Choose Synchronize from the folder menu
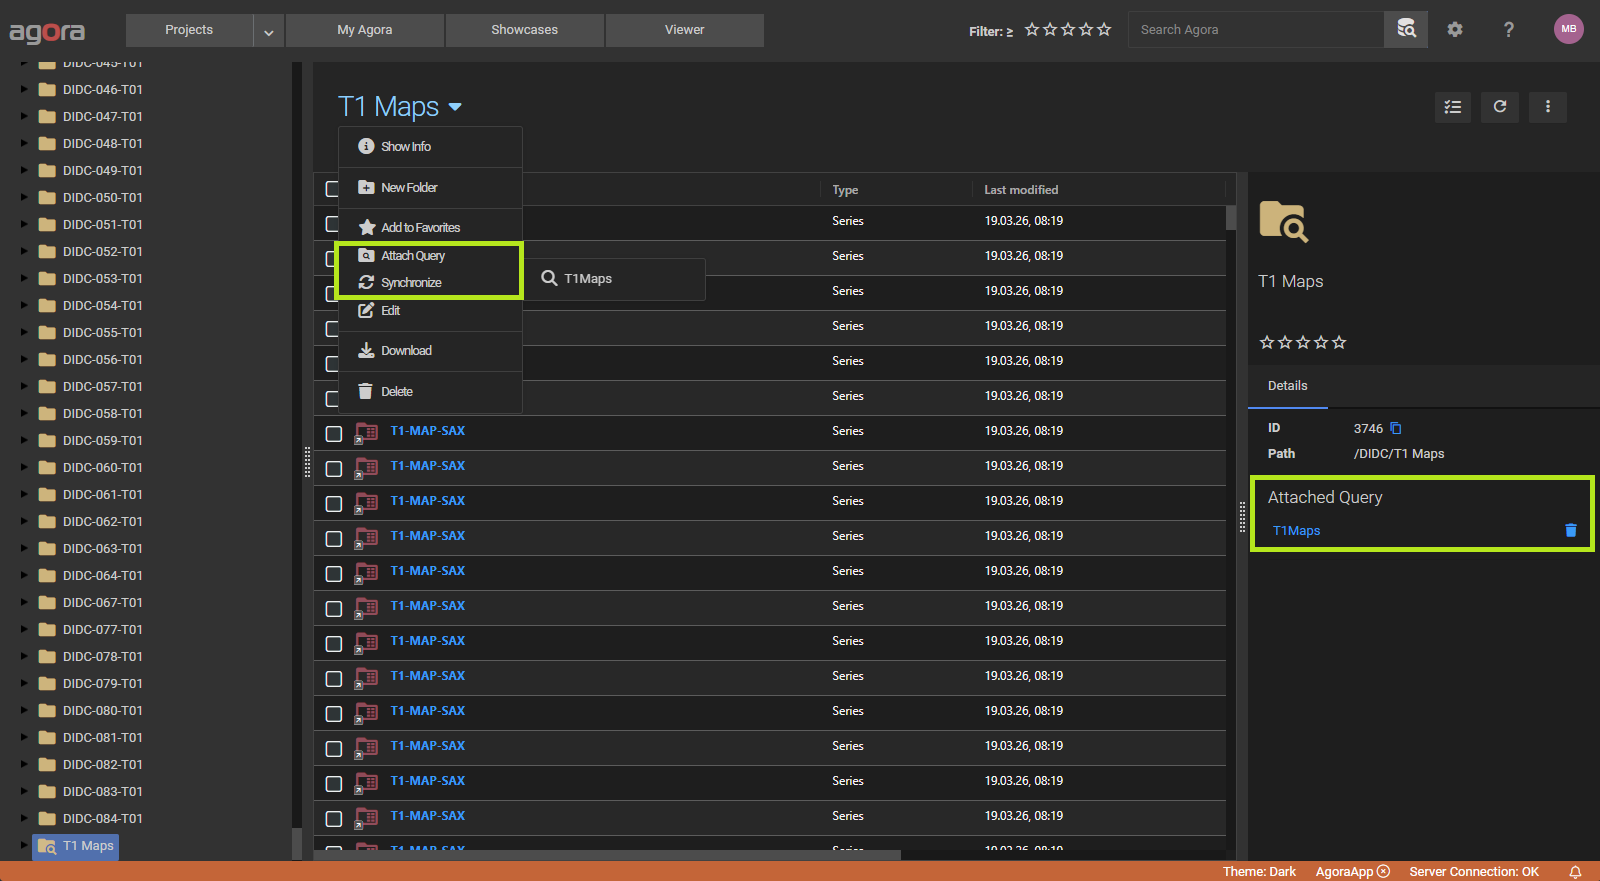The width and height of the screenshot is (1600, 881). pos(411,283)
